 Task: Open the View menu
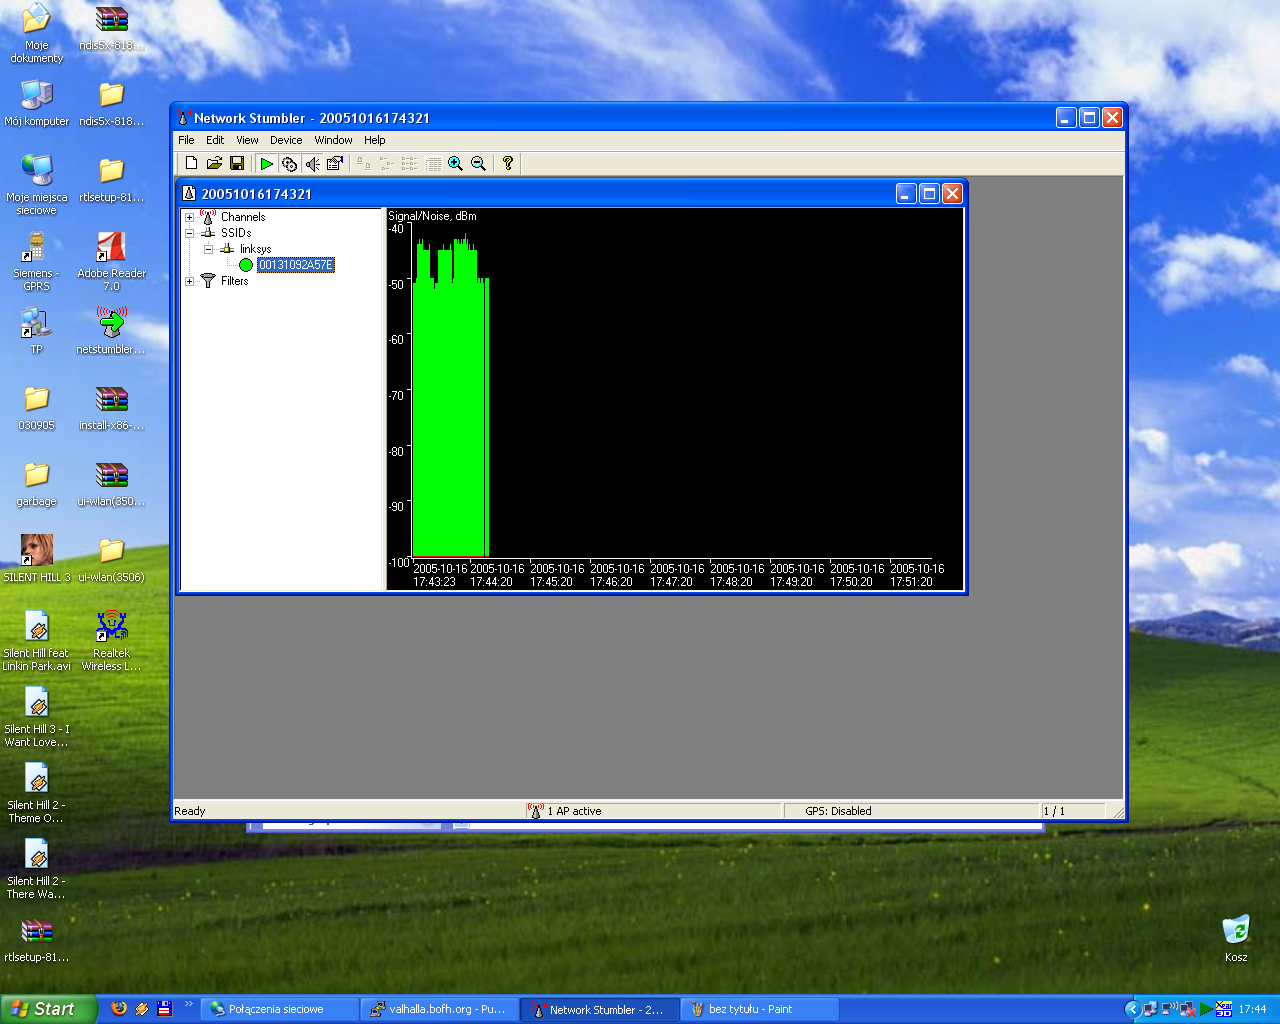click(247, 140)
